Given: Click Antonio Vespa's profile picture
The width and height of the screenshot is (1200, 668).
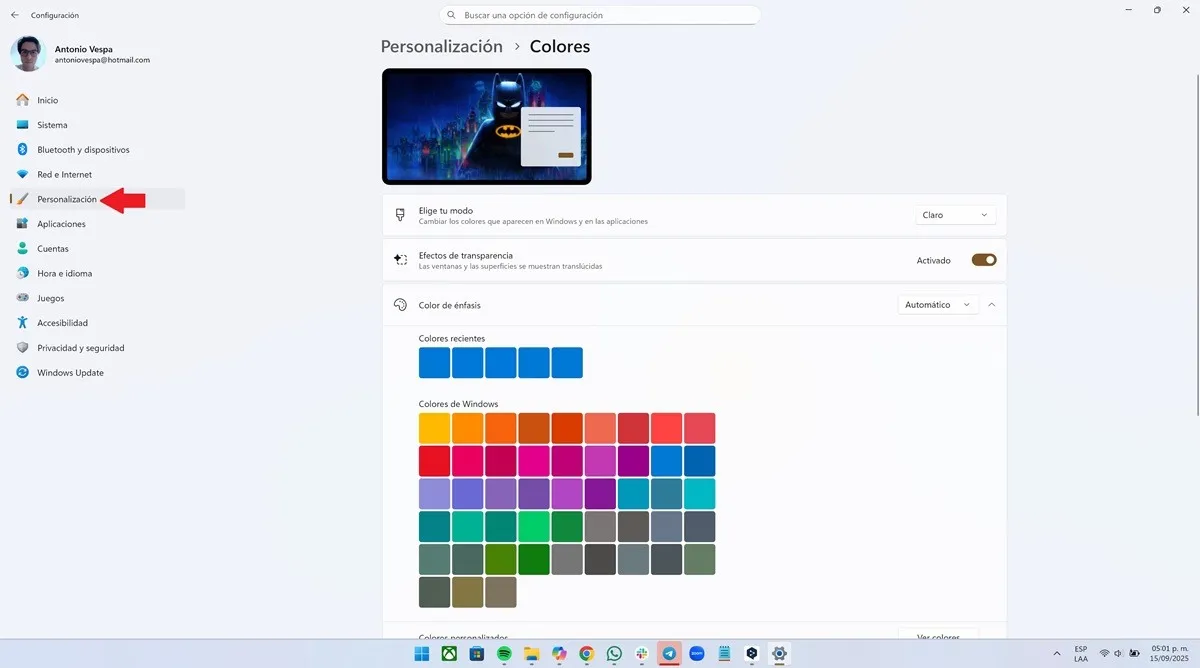Looking at the screenshot, I should 28,54.
